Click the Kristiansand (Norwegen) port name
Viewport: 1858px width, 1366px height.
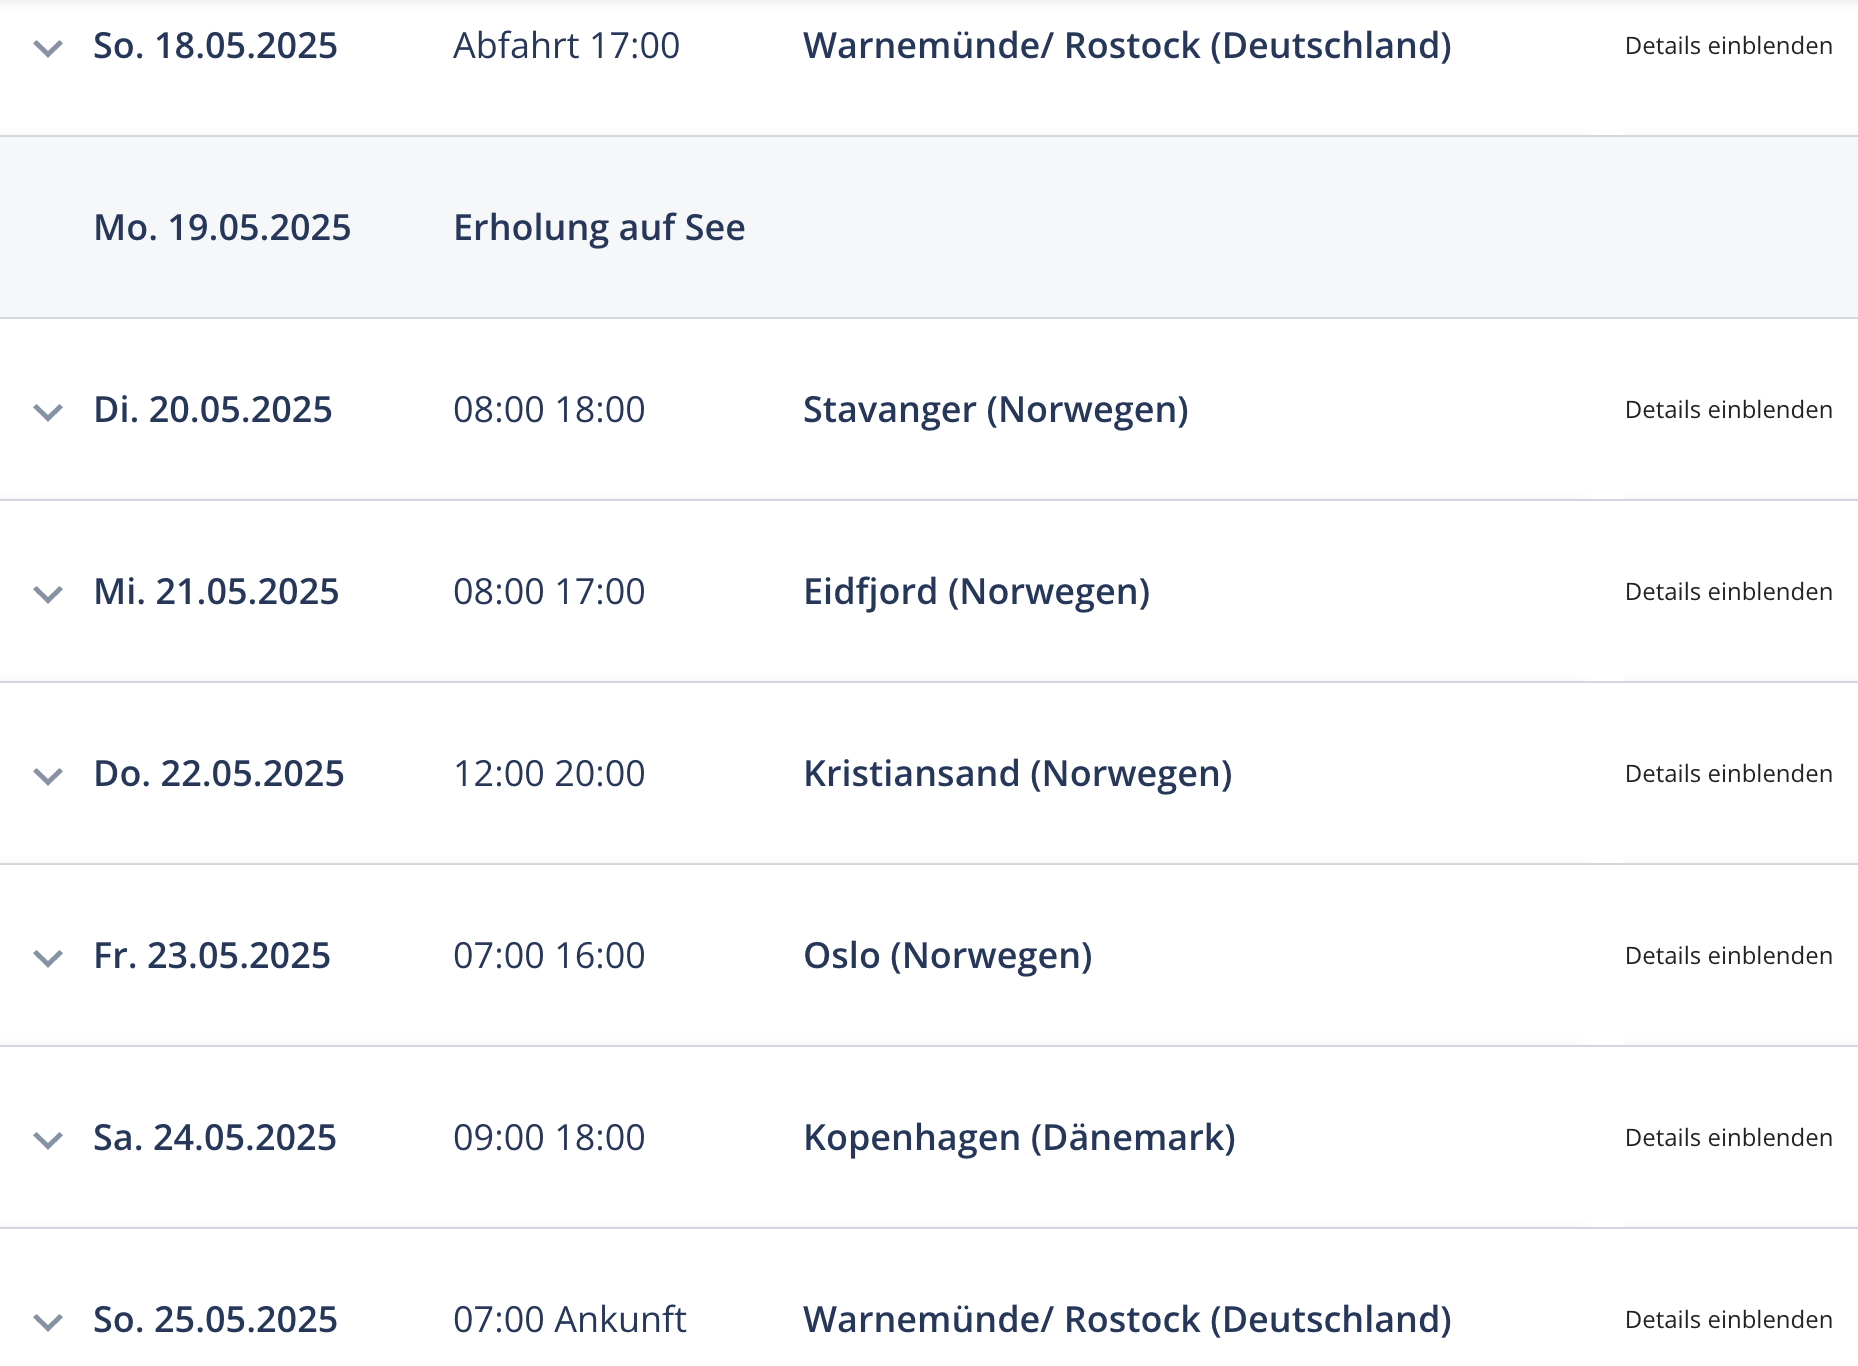[1018, 774]
